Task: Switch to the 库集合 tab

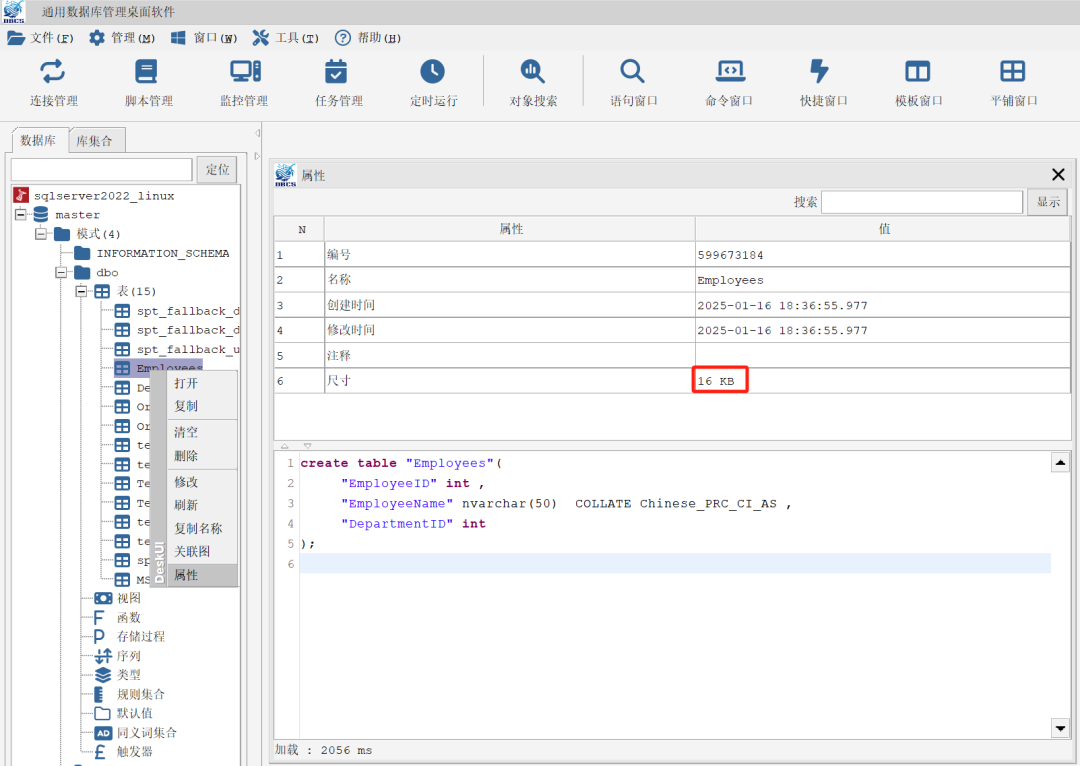Action: pos(95,141)
